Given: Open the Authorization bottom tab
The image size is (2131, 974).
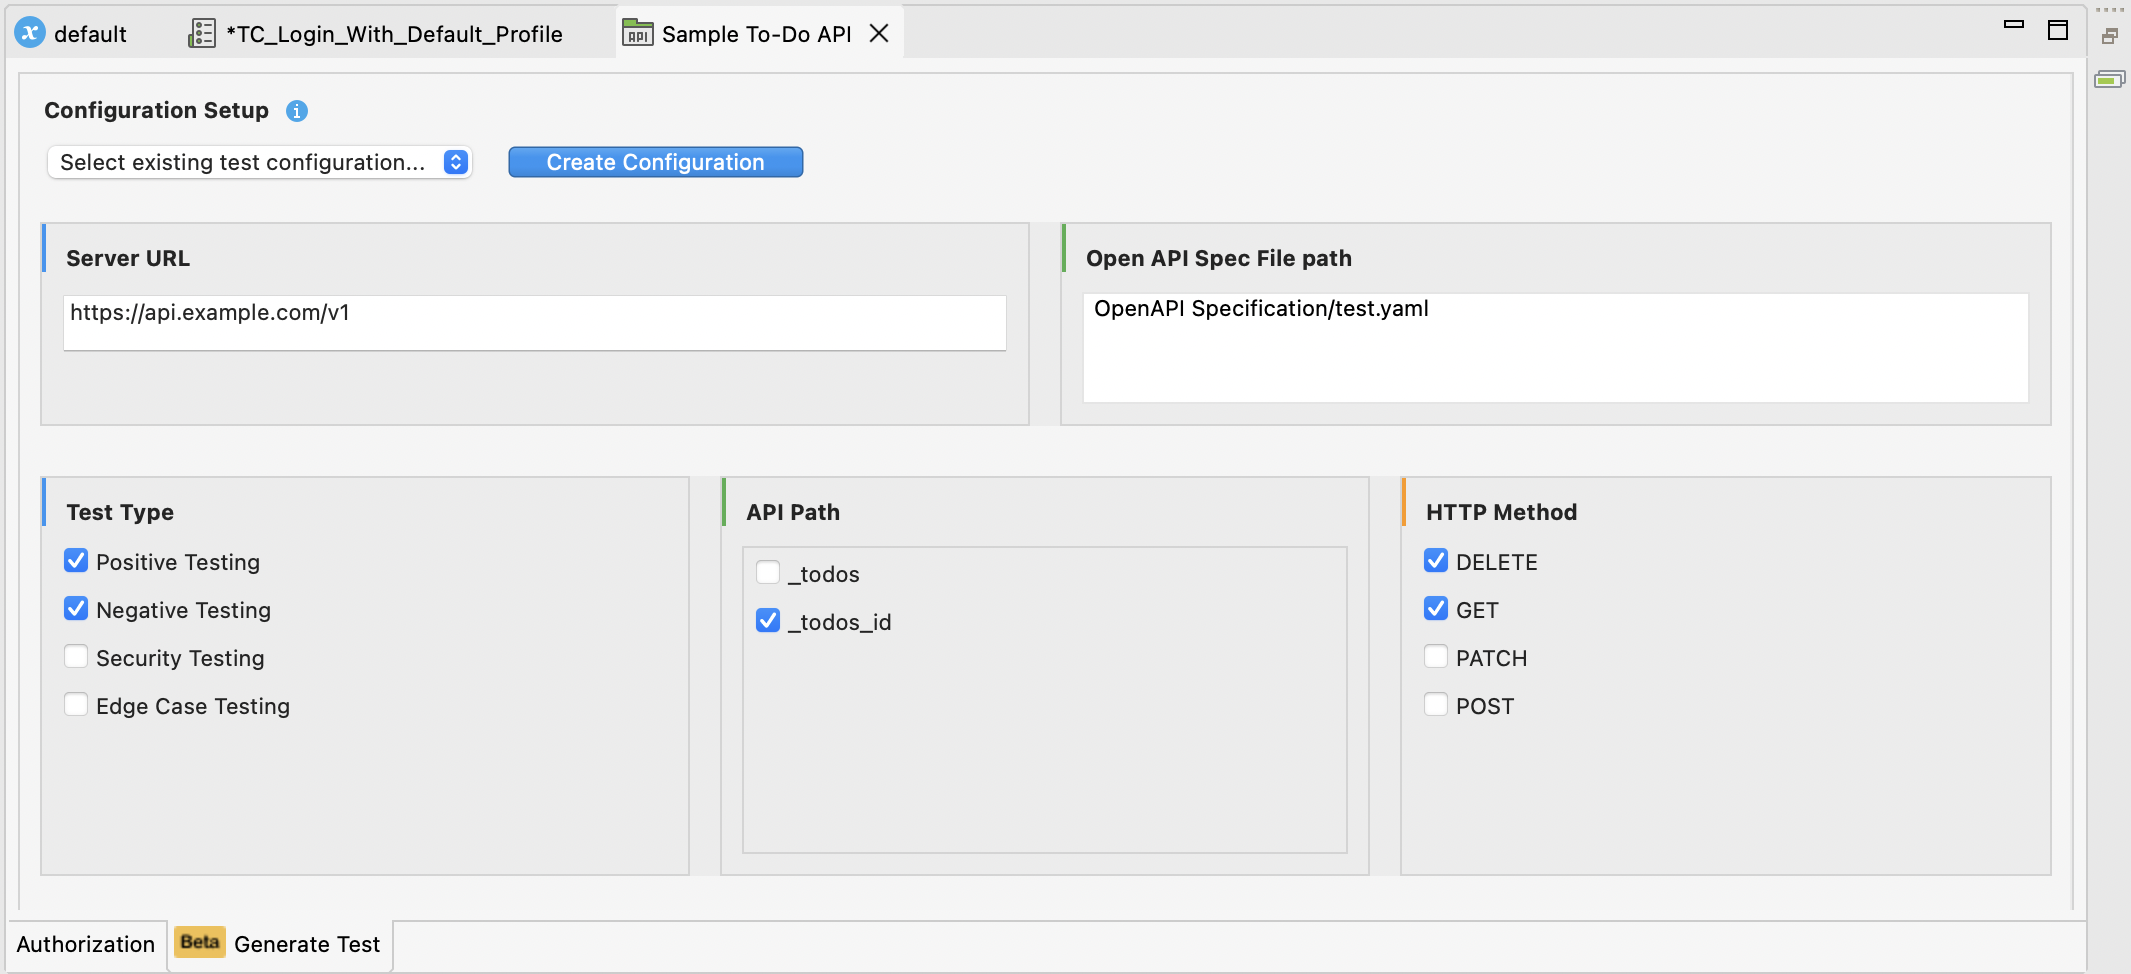Looking at the screenshot, I should [86, 944].
